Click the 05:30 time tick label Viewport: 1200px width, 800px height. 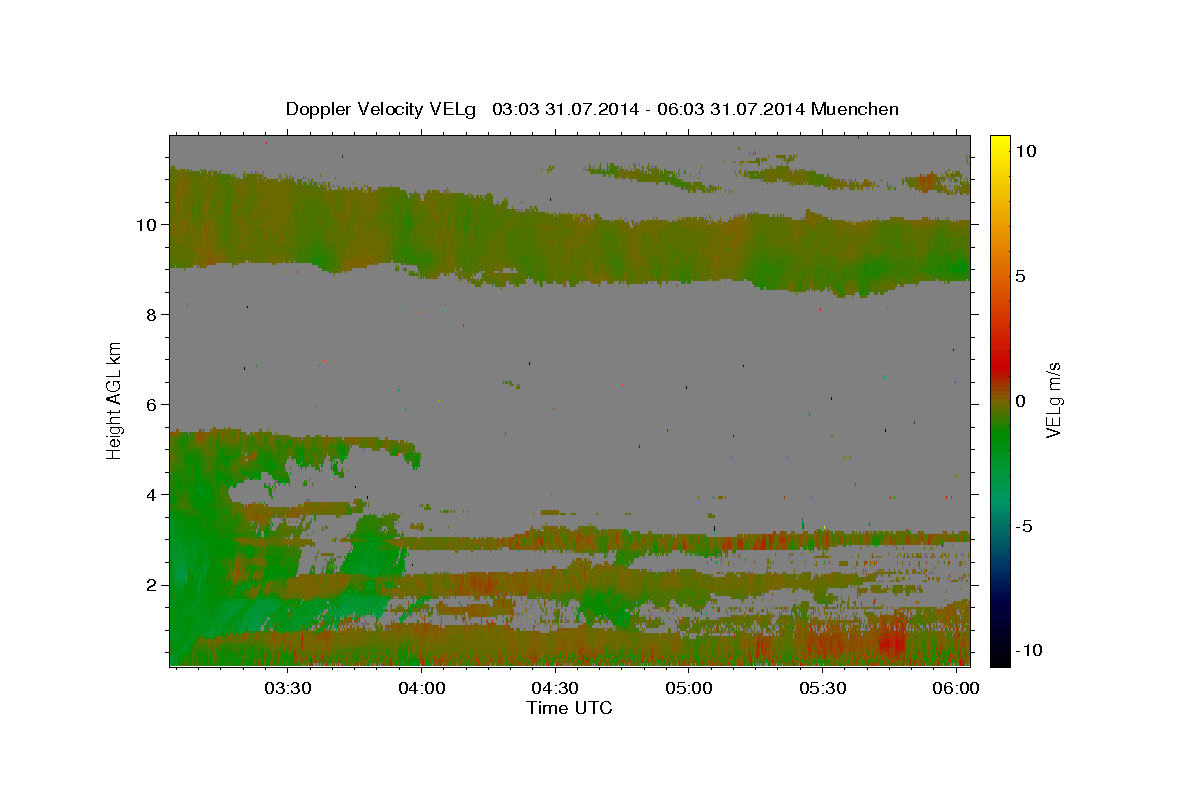(x=823, y=689)
